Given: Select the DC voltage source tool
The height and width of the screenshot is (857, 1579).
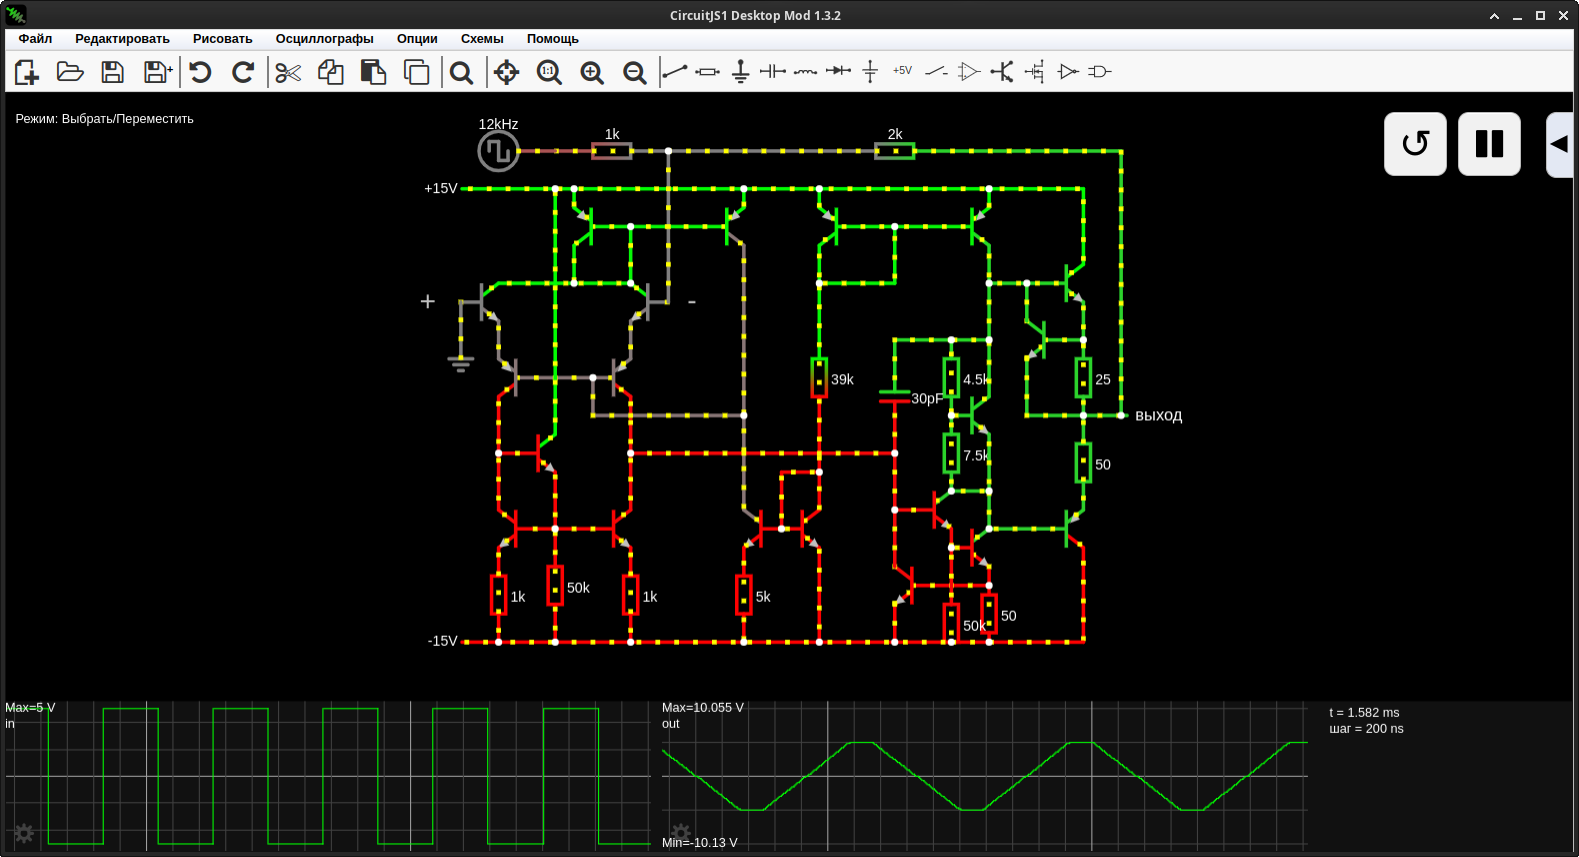Looking at the screenshot, I should (x=870, y=71).
